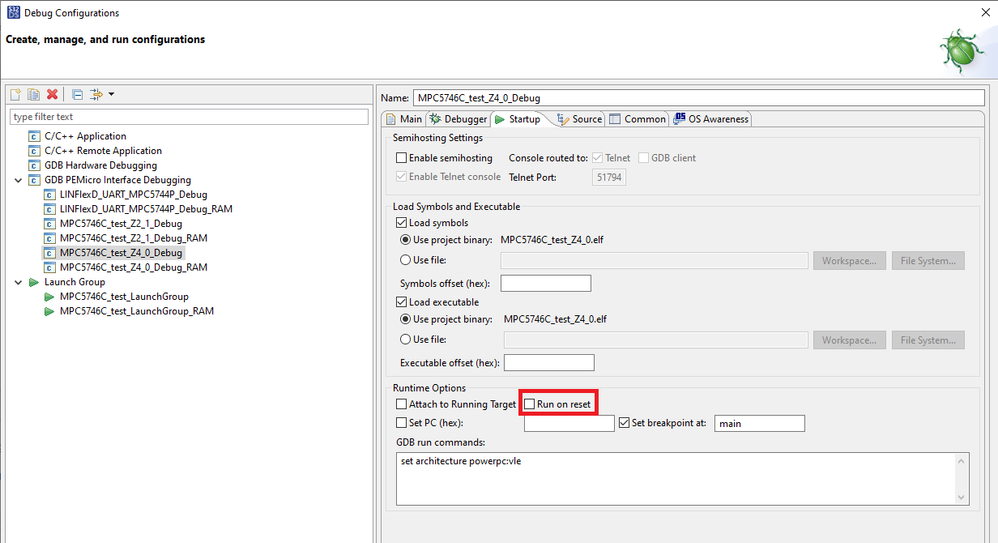Select LINFlexD_UART_MPC5744P_Debug configuration
The height and width of the screenshot is (543, 998).
point(133,195)
